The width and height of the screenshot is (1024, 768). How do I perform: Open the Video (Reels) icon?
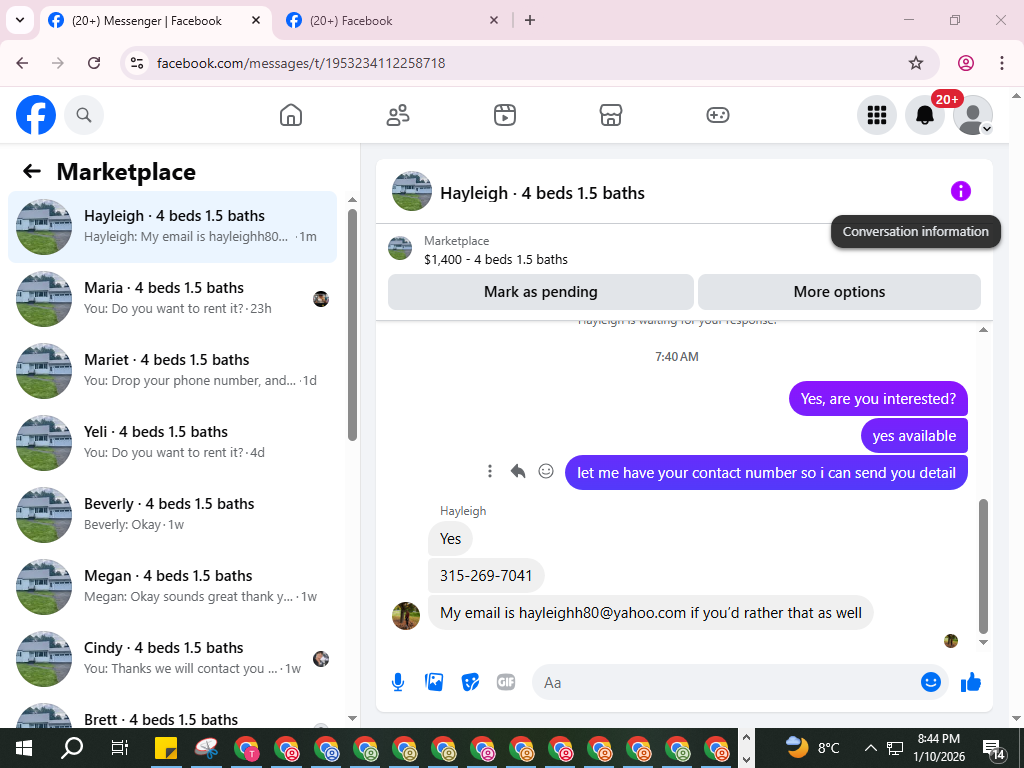pos(504,115)
